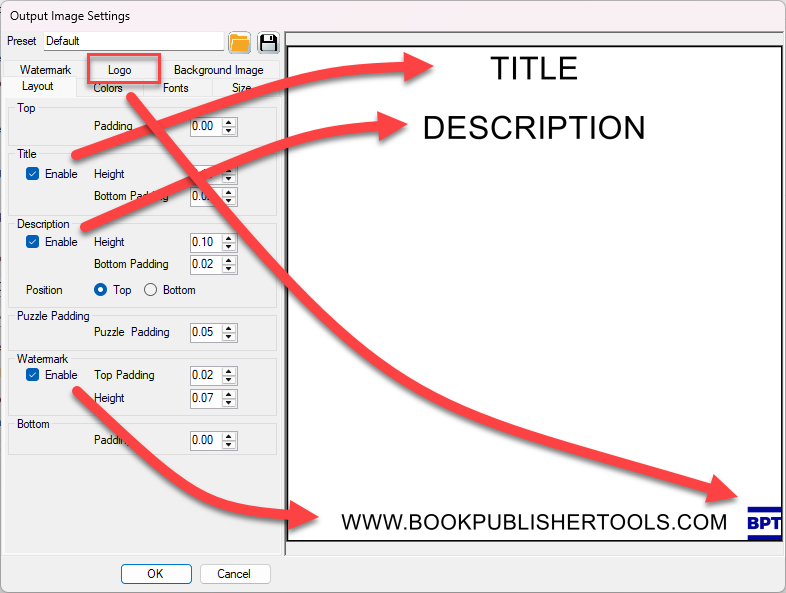Select the Layout tab
Viewport: 786px width, 593px height.
tap(38, 86)
